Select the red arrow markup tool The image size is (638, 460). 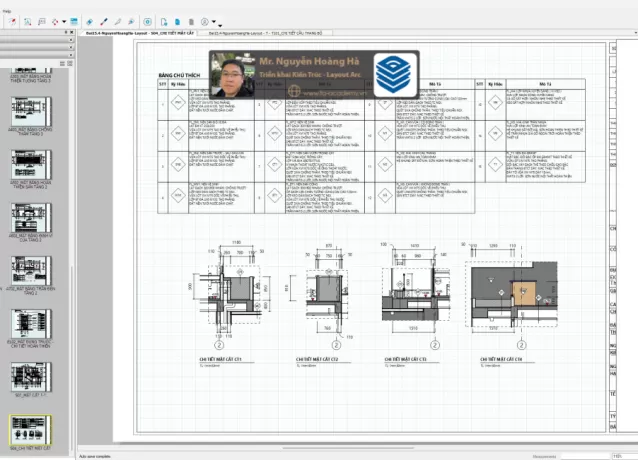[13, 22]
